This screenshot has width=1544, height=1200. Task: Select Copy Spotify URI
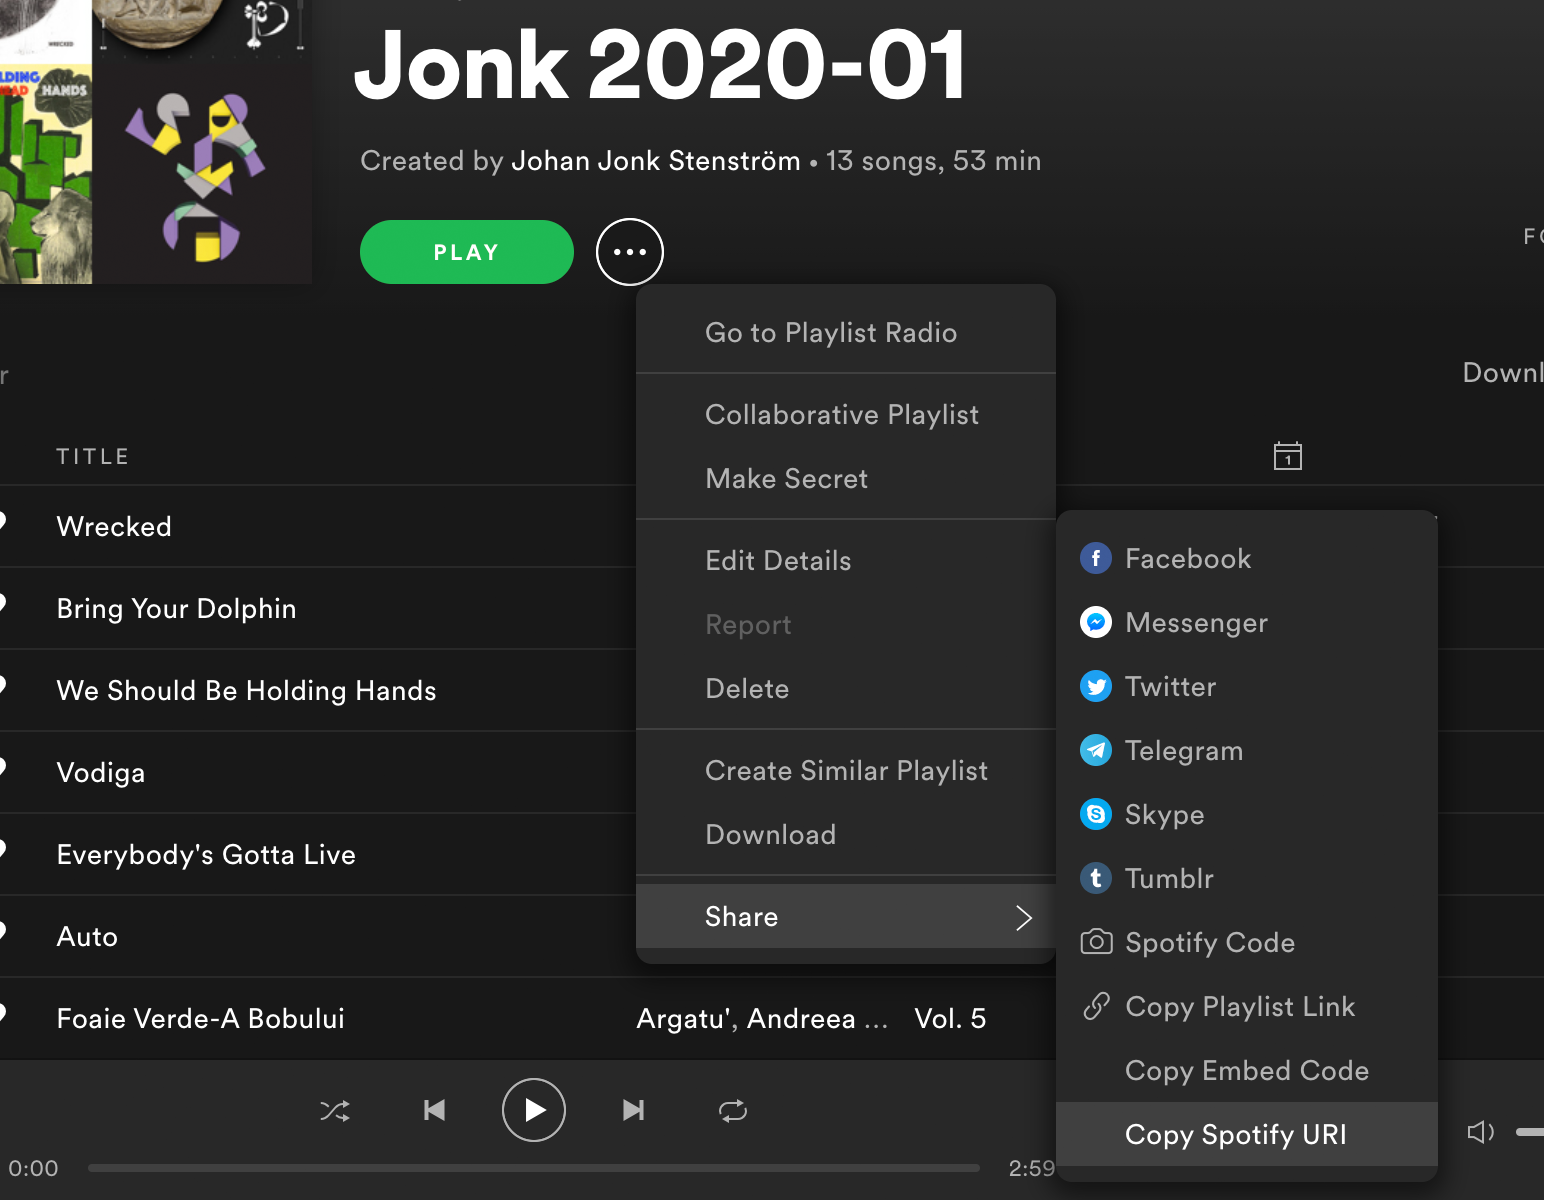(x=1247, y=1134)
